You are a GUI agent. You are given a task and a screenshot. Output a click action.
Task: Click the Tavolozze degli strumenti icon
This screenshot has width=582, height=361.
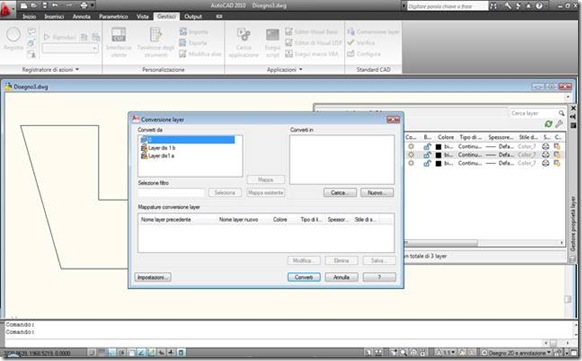click(156, 35)
